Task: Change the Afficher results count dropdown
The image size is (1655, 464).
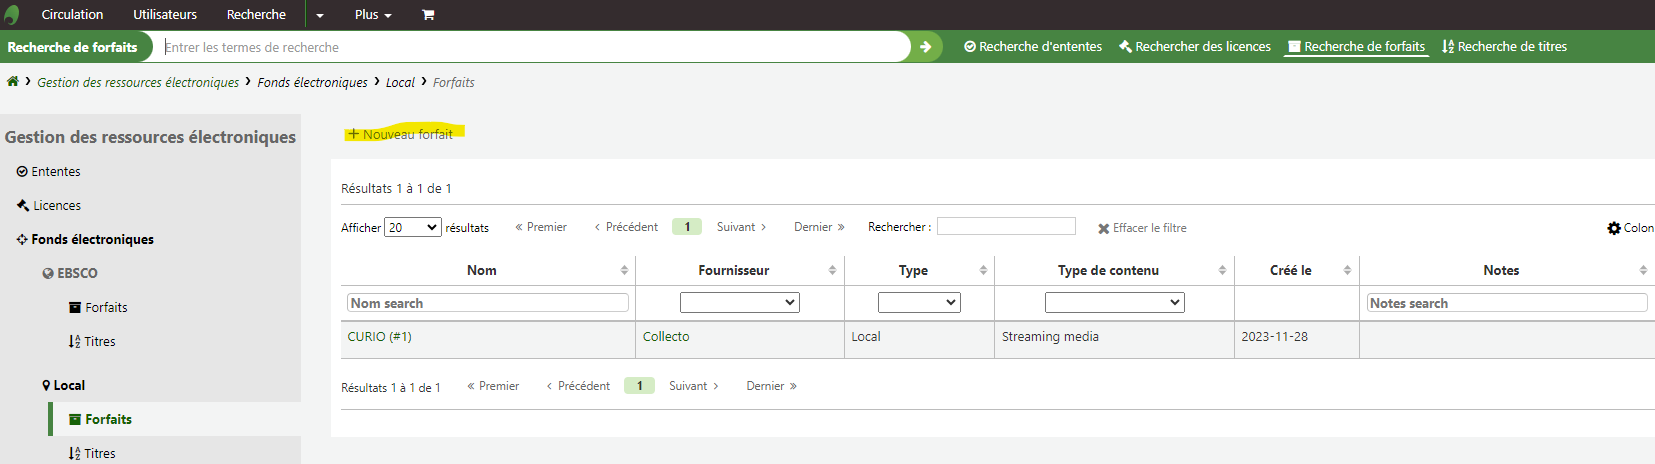Action: (413, 227)
